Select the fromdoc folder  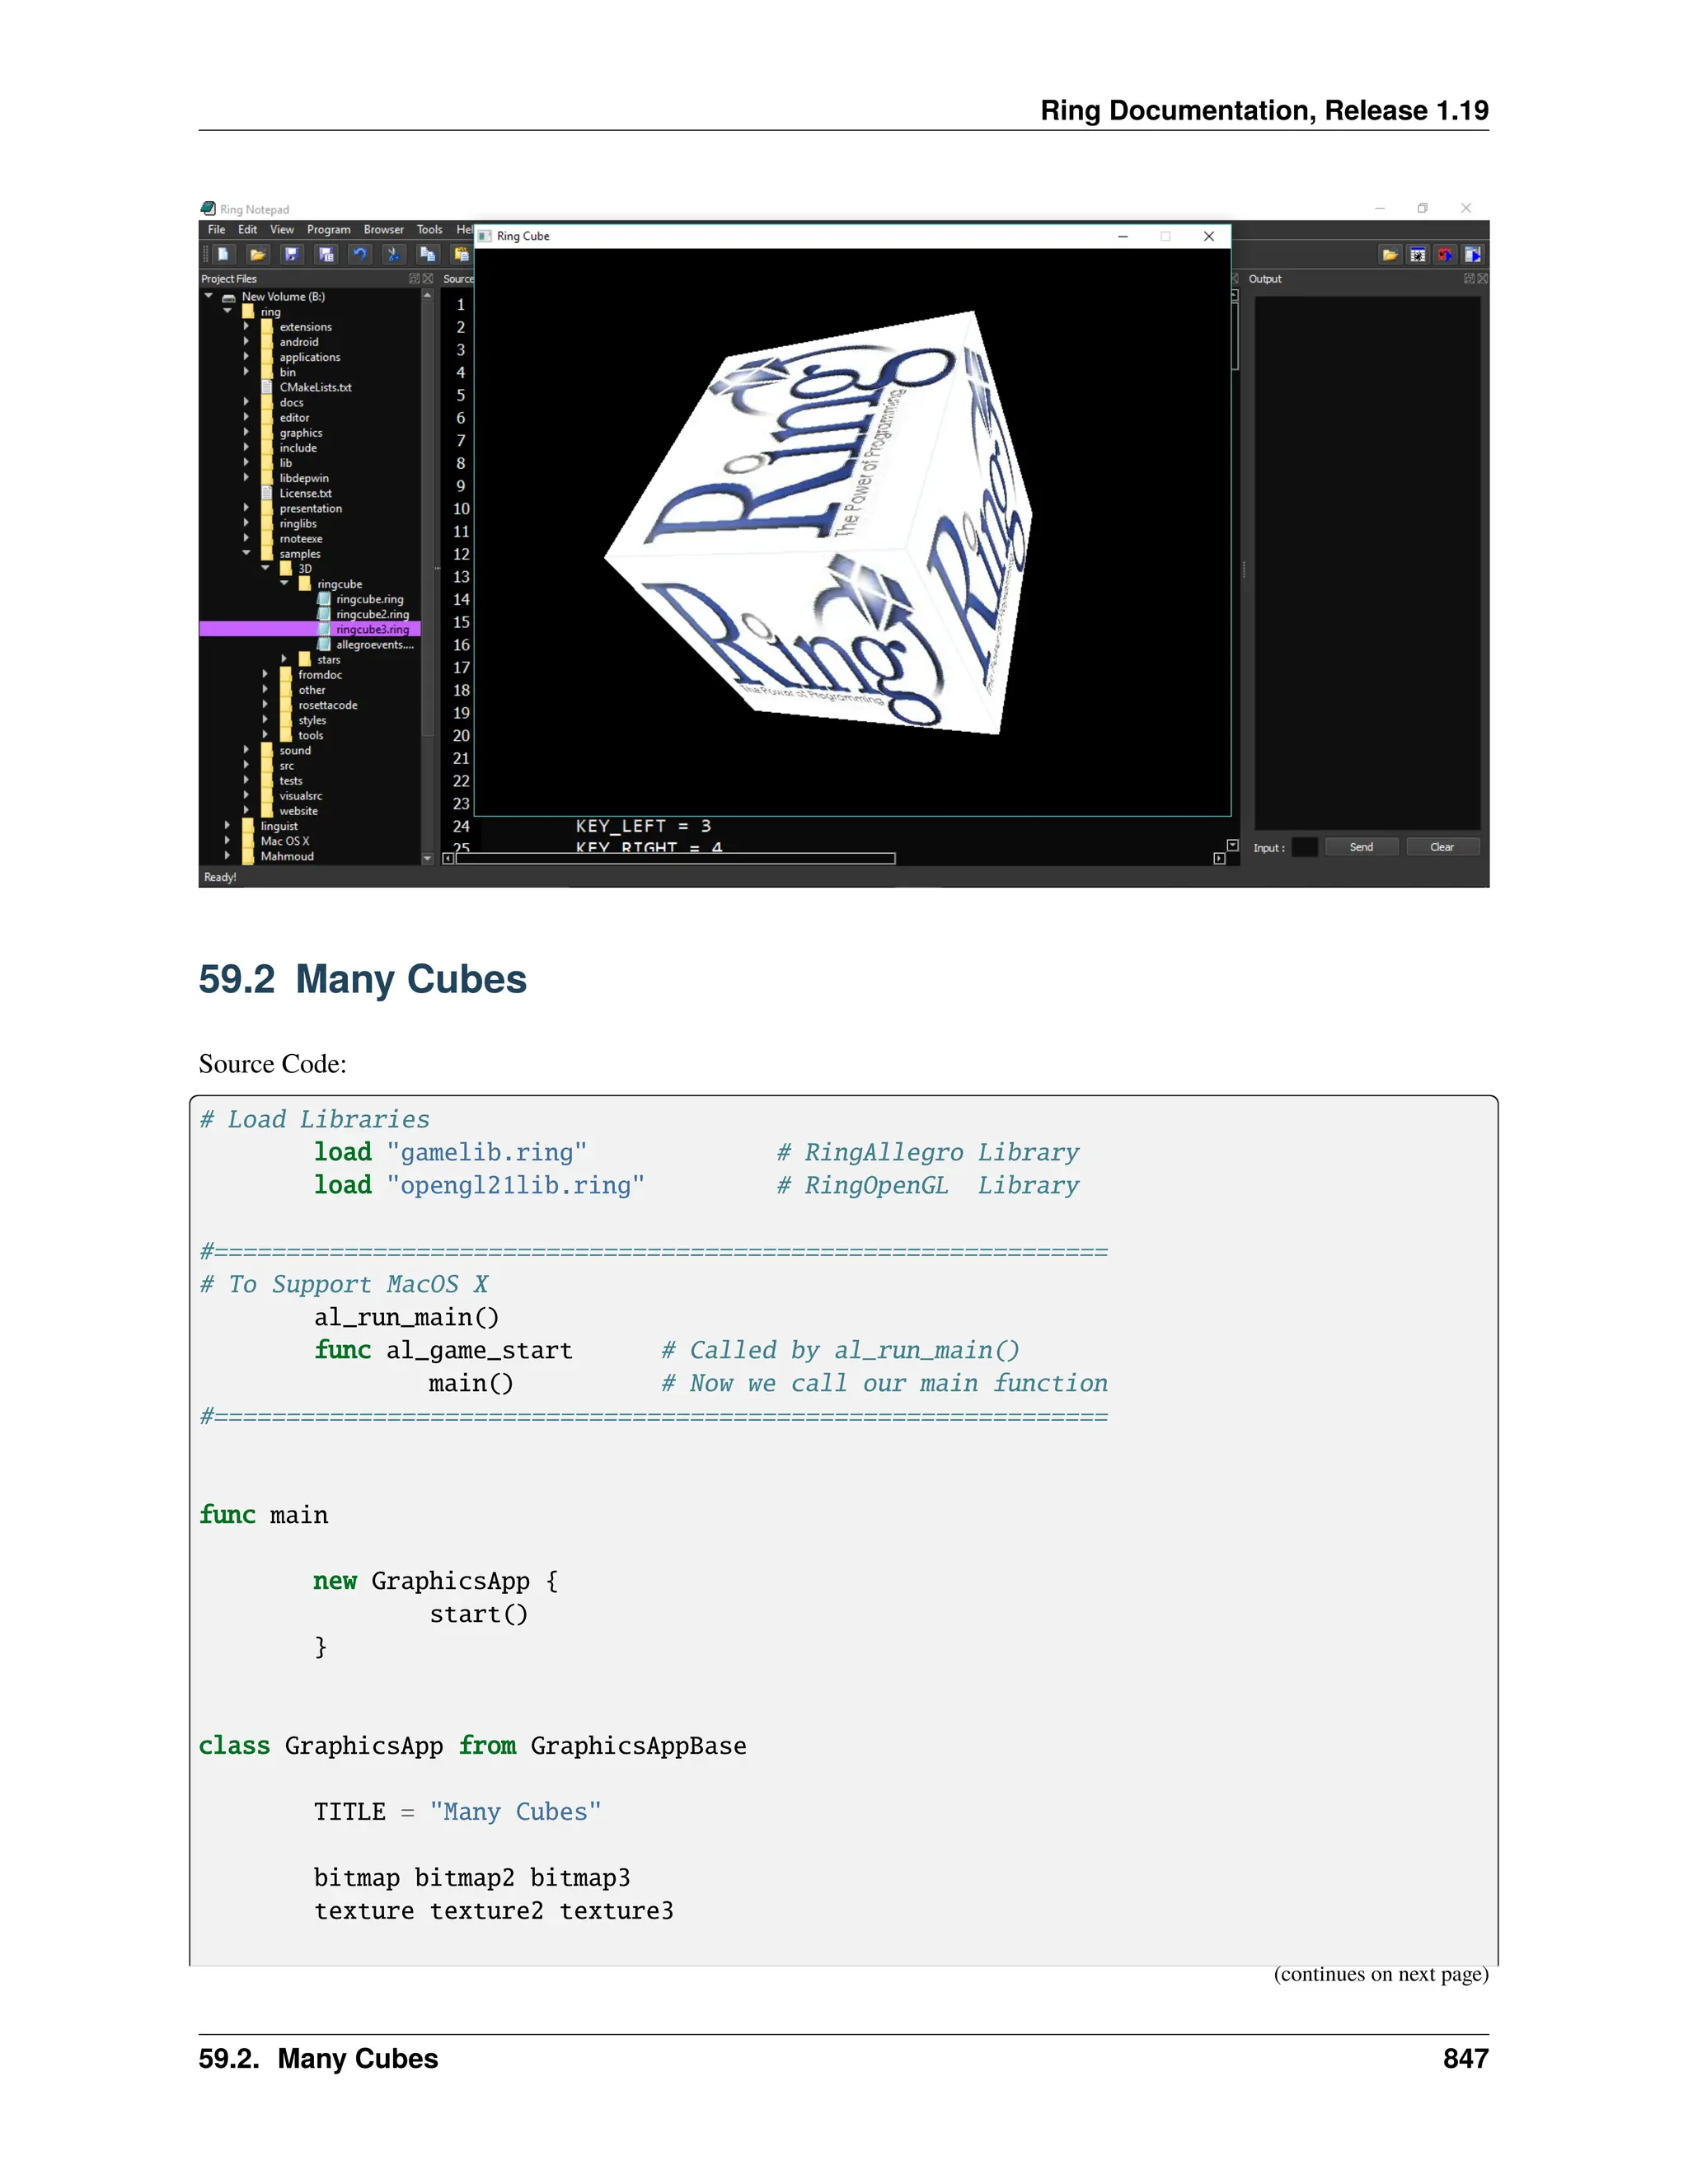[320, 674]
